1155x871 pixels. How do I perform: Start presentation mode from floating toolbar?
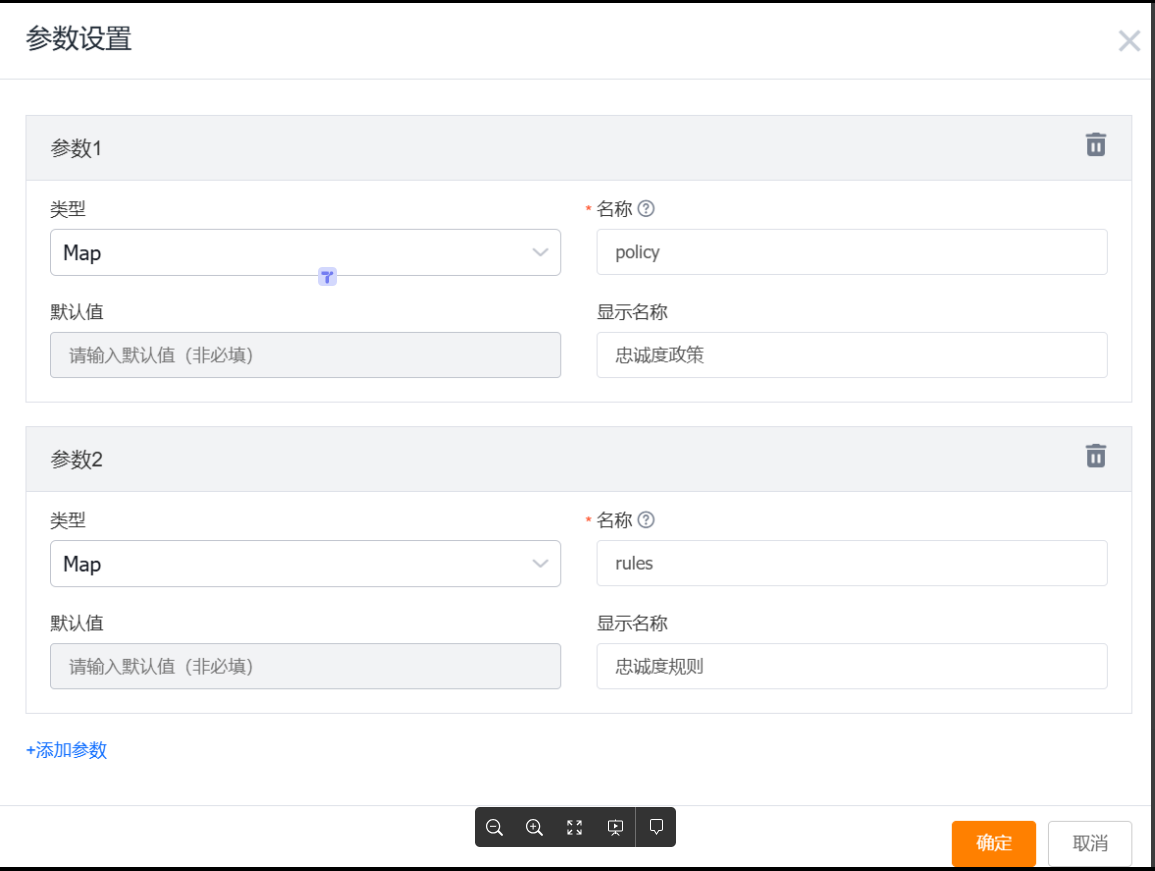[x=615, y=828]
